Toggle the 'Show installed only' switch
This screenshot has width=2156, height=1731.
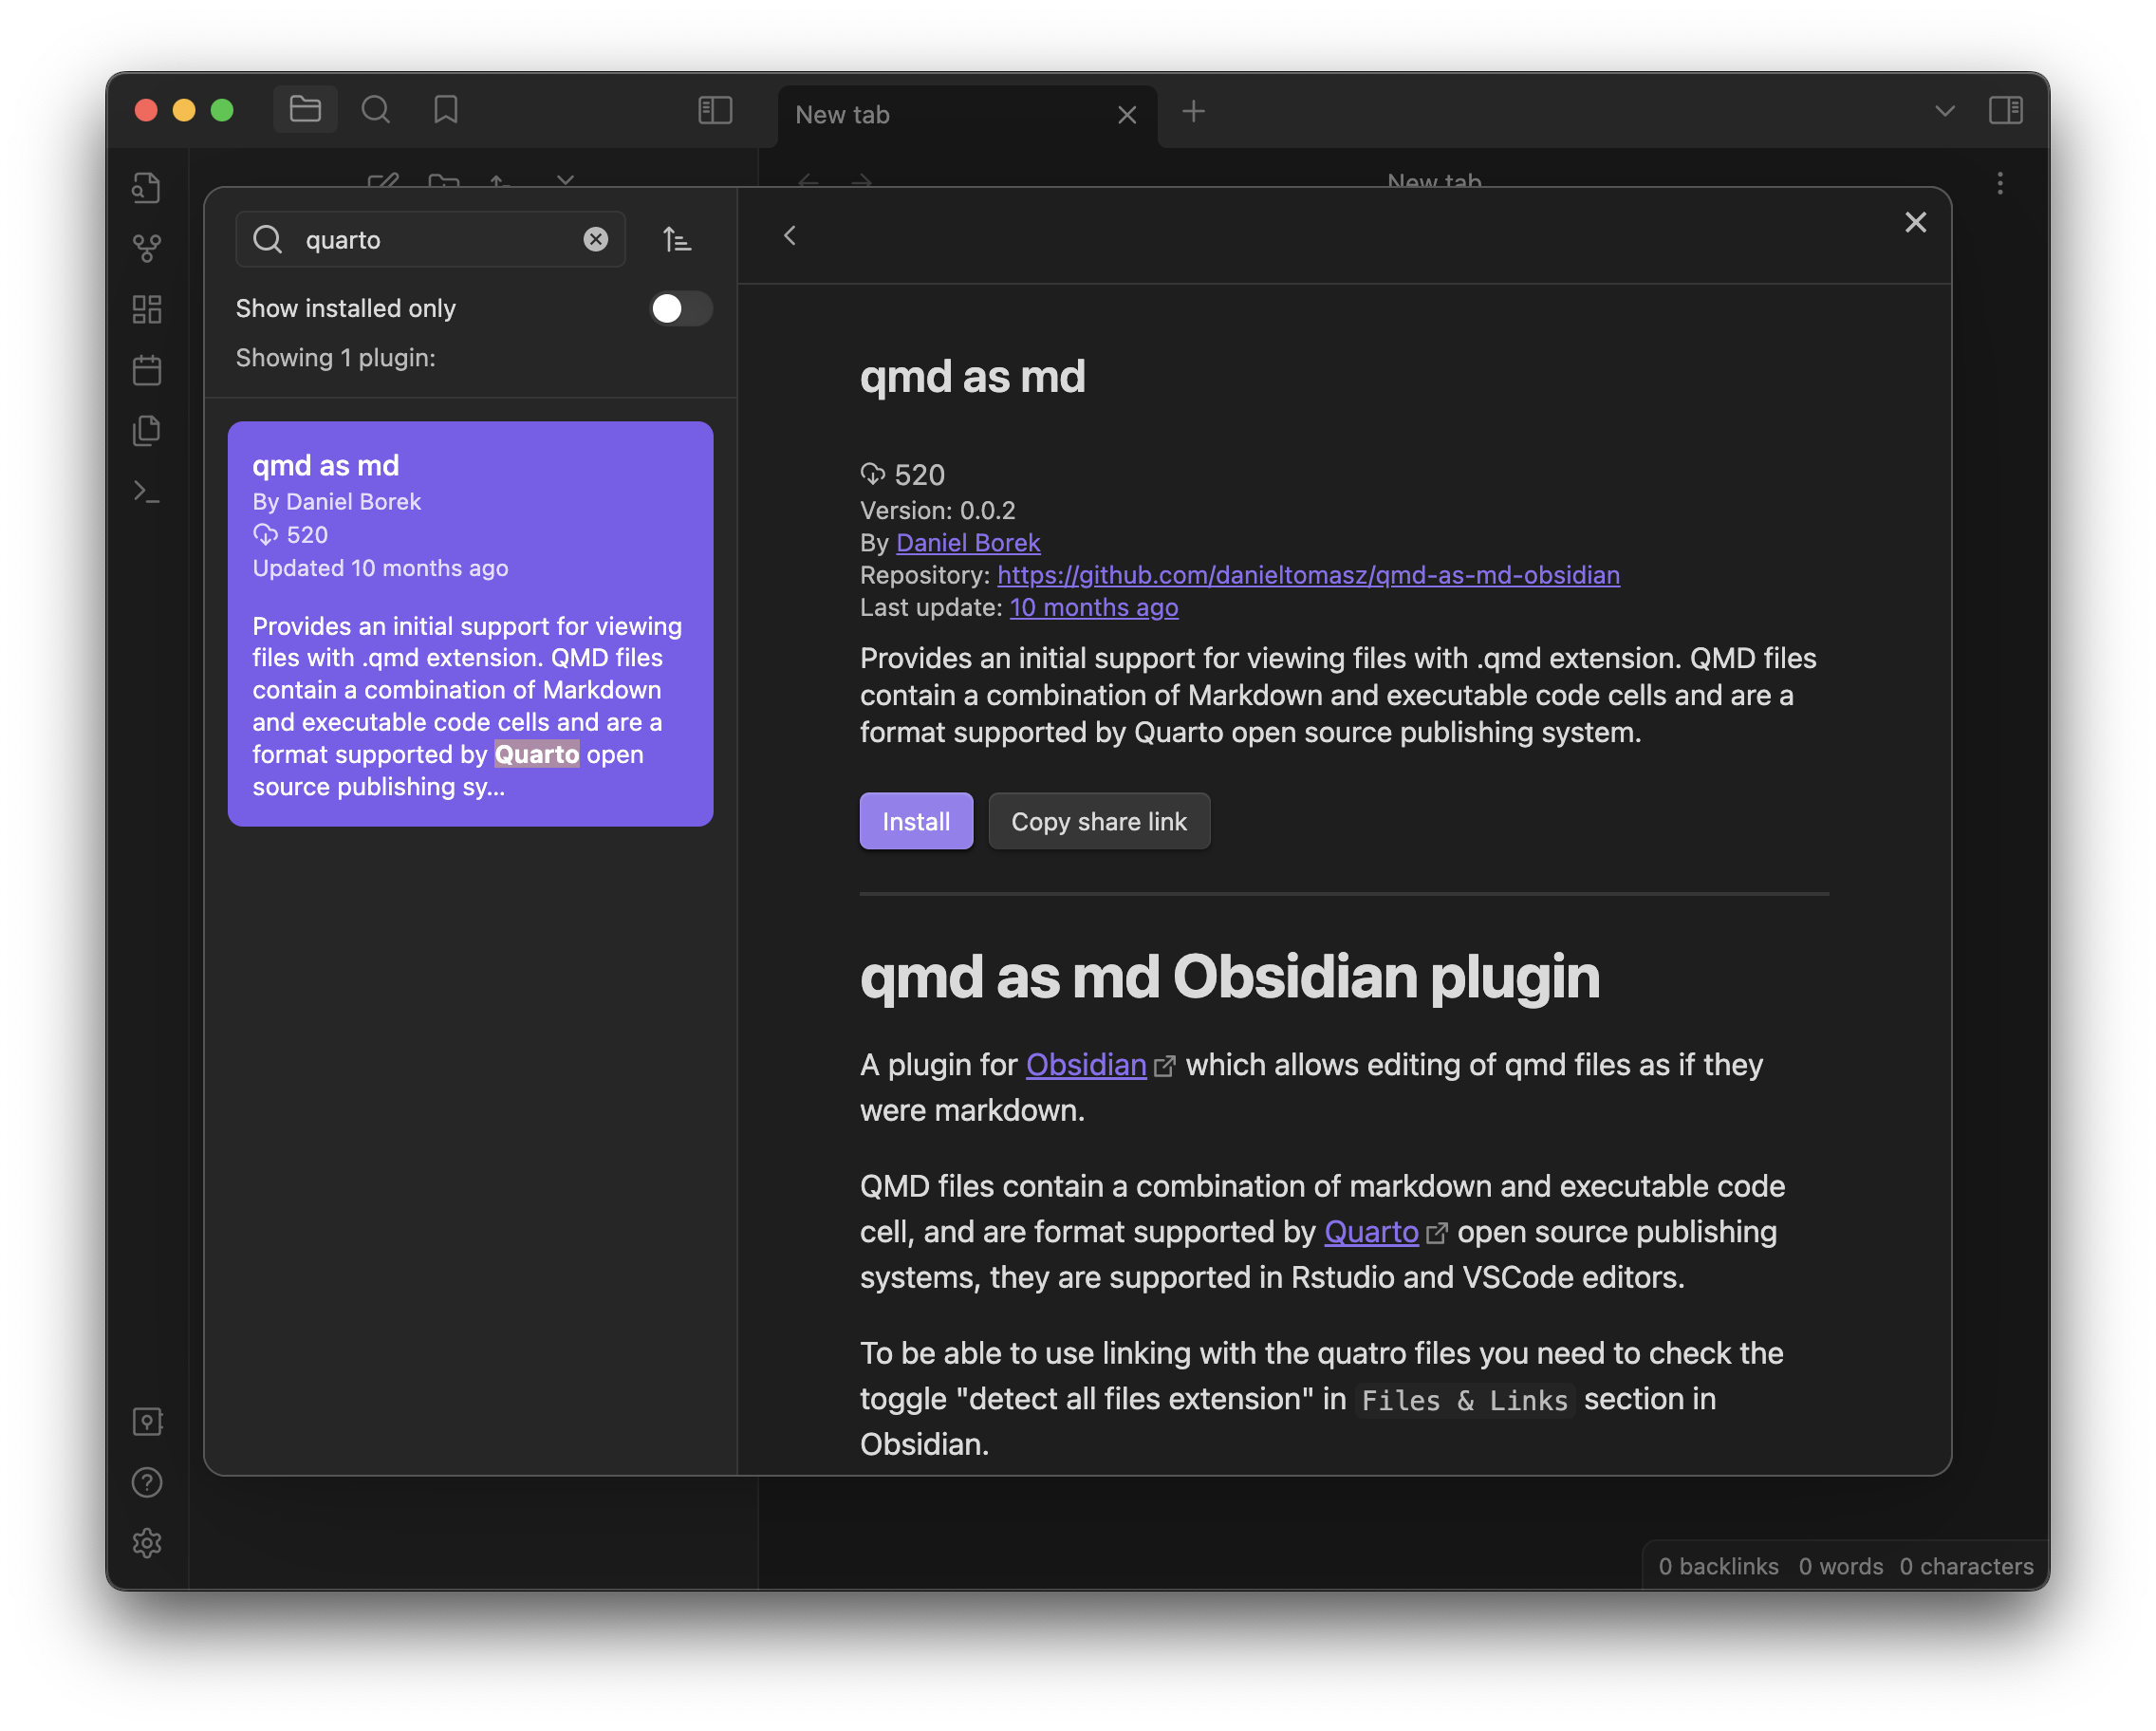click(678, 307)
